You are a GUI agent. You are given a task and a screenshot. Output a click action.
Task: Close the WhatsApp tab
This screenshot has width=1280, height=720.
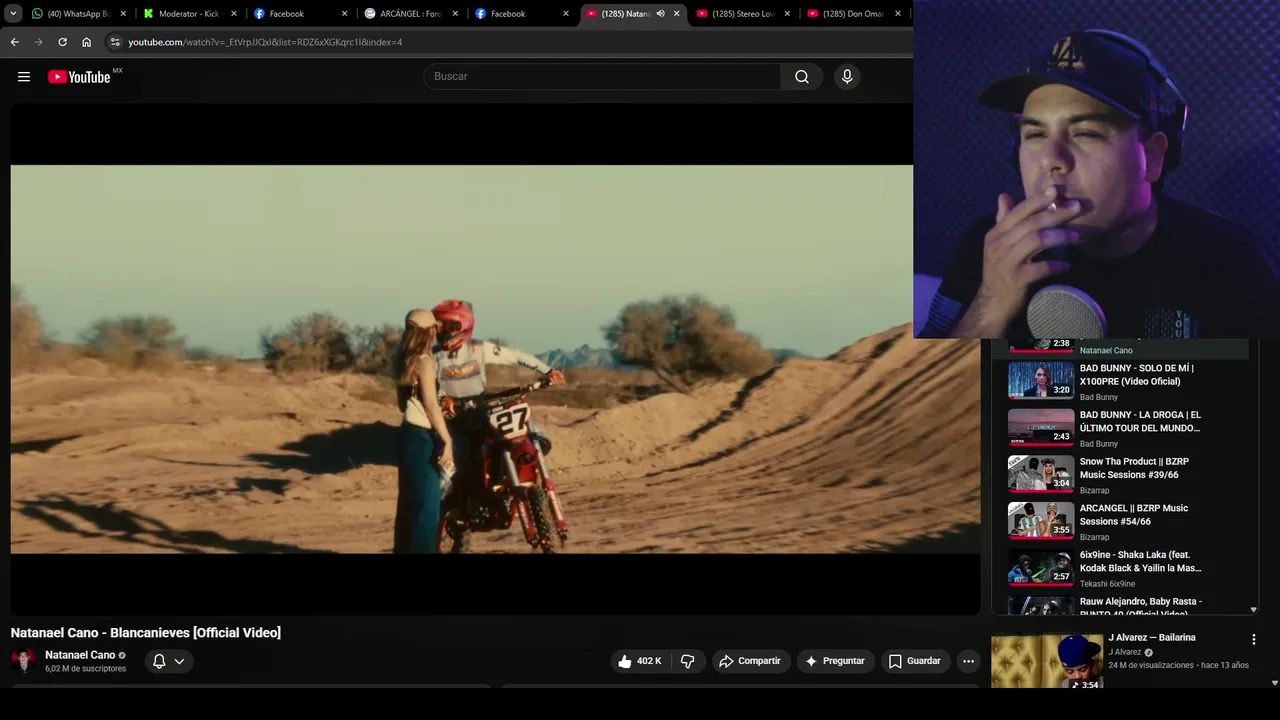point(123,14)
